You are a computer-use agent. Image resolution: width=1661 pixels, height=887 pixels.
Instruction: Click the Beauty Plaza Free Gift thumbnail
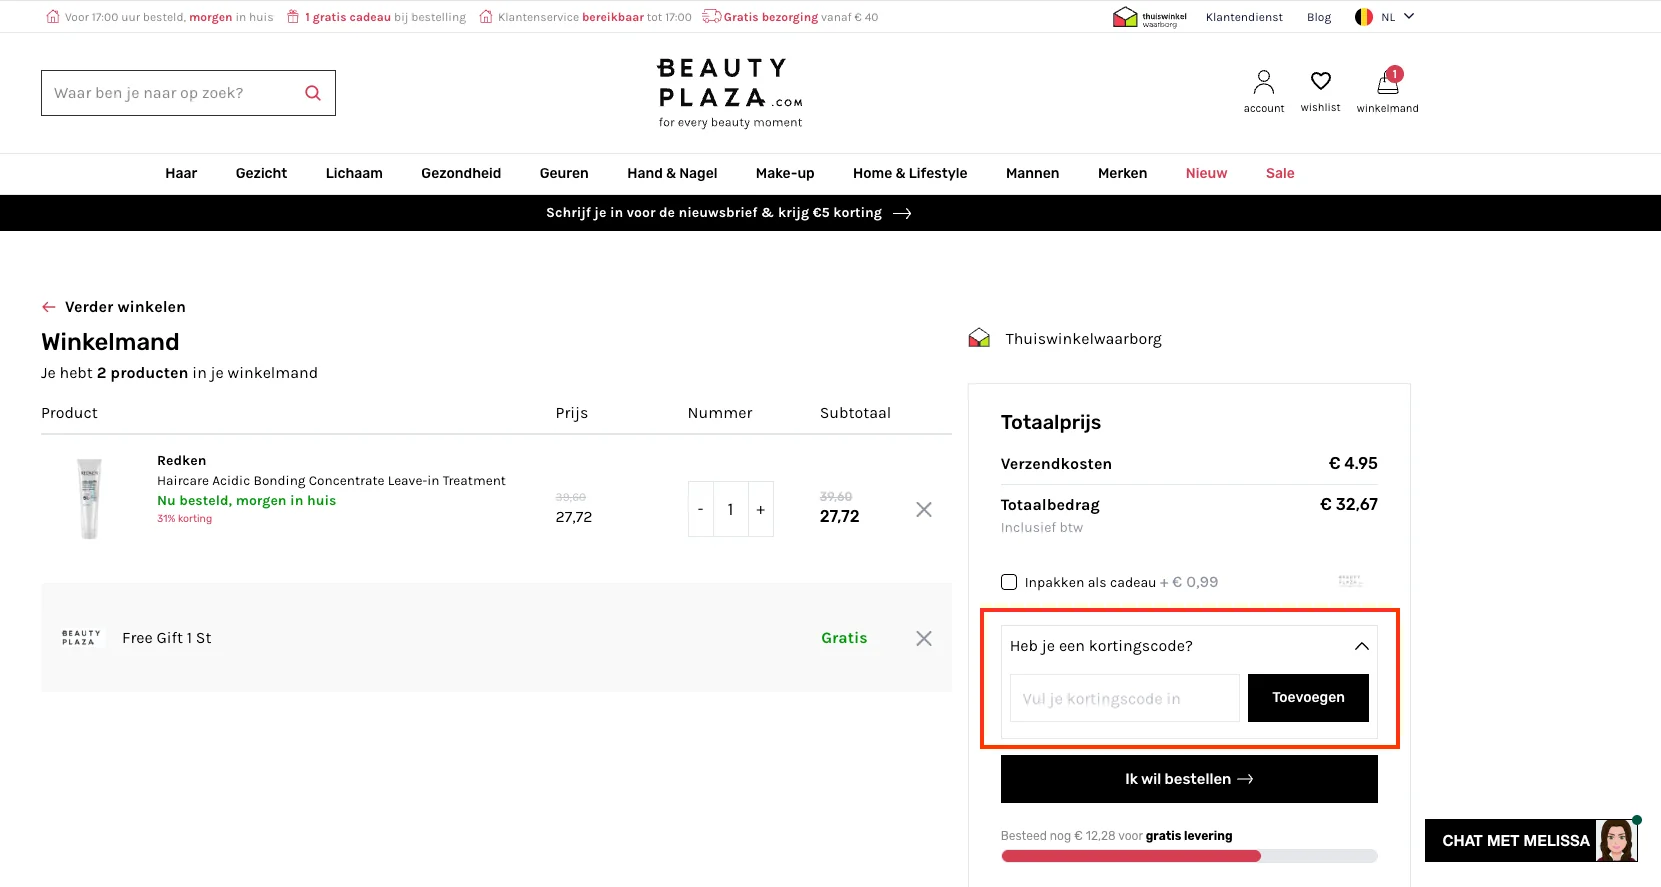81,638
